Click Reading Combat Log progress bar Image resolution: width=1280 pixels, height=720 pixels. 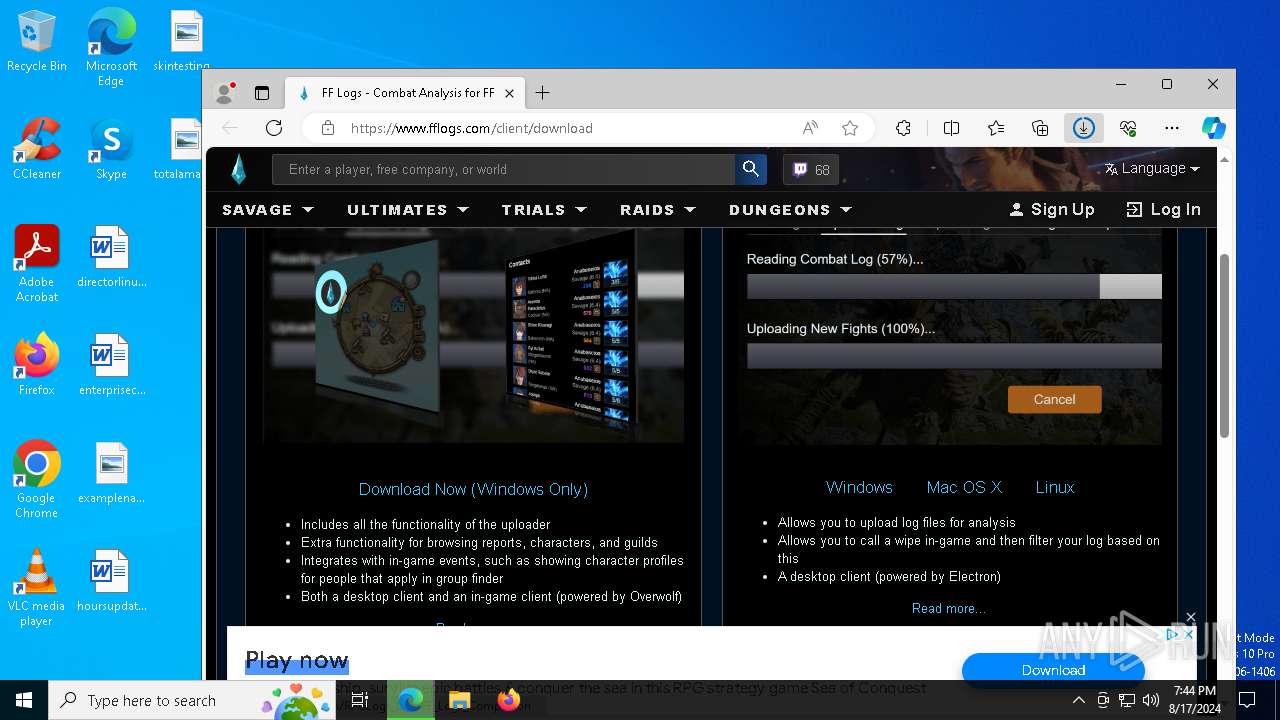click(x=954, y=286)
